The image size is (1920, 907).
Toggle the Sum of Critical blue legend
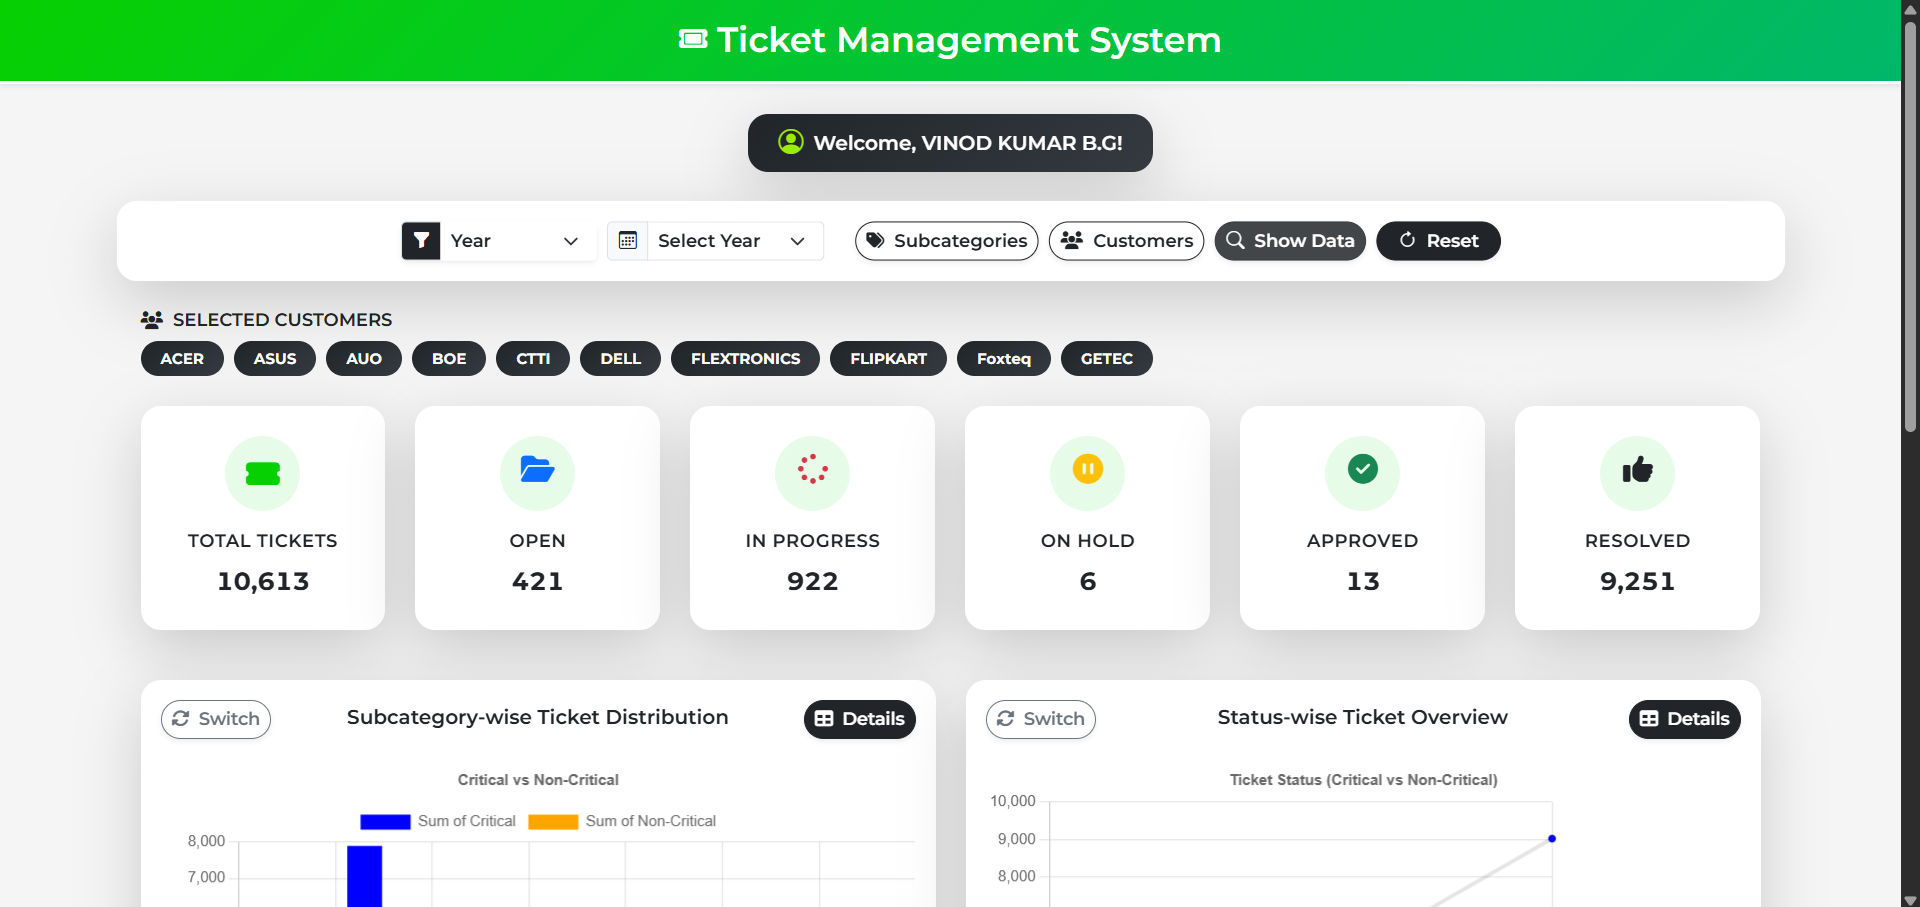coord(438,821)
